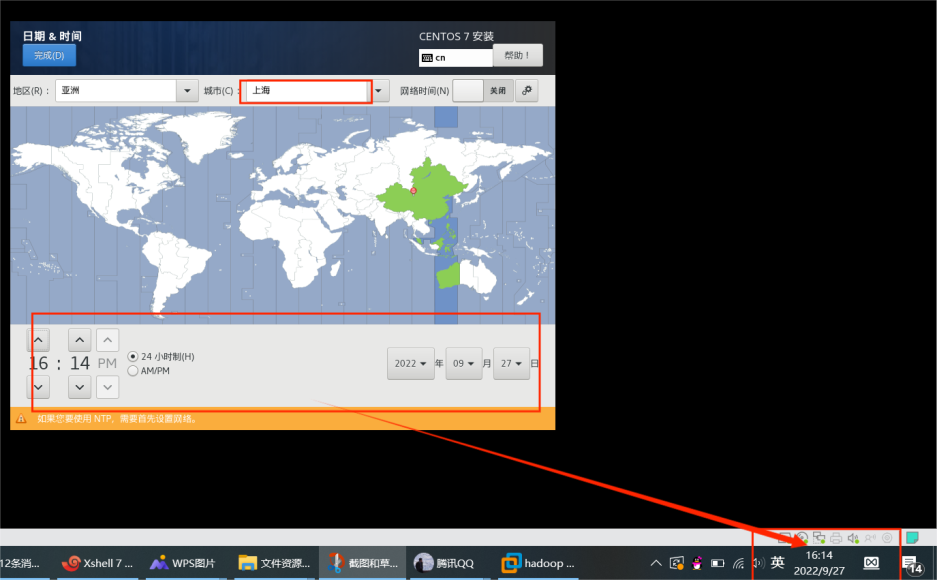Switch to 截图和草图 snipping taskbar item

click(362, 563)
